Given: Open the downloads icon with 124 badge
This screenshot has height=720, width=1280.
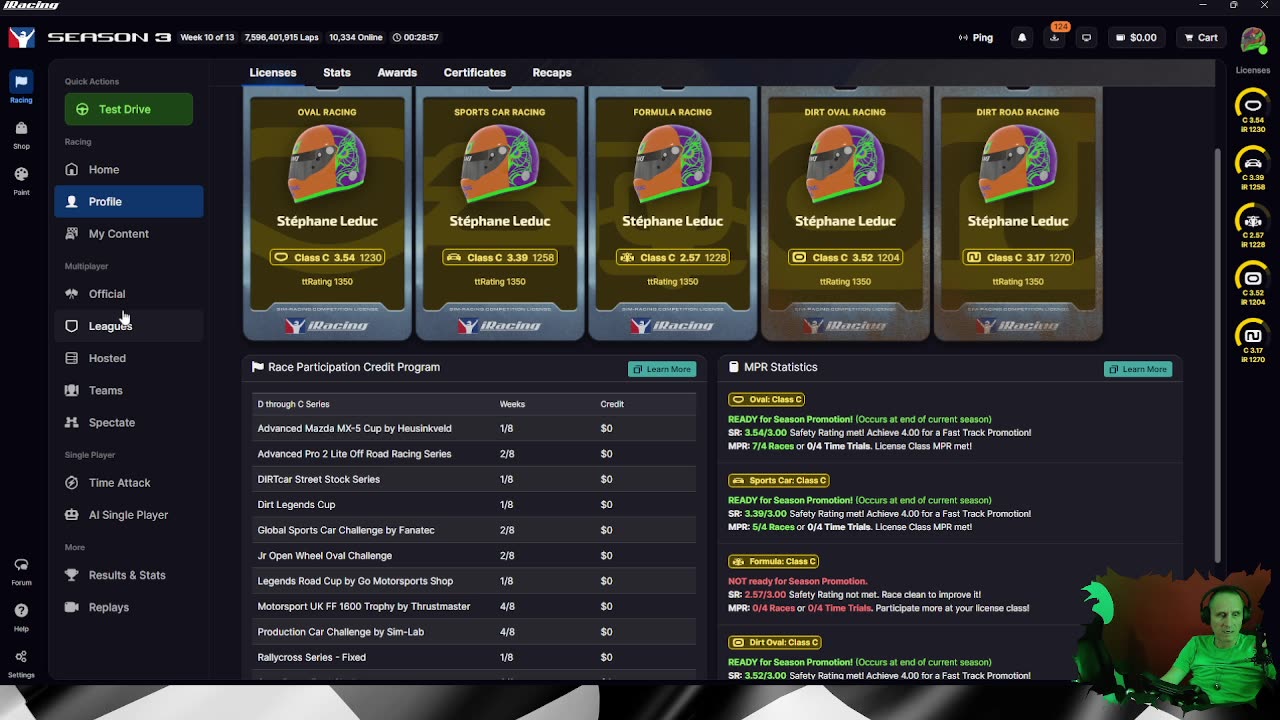Looking at the screenshot, I should (x=1054, y=38).
